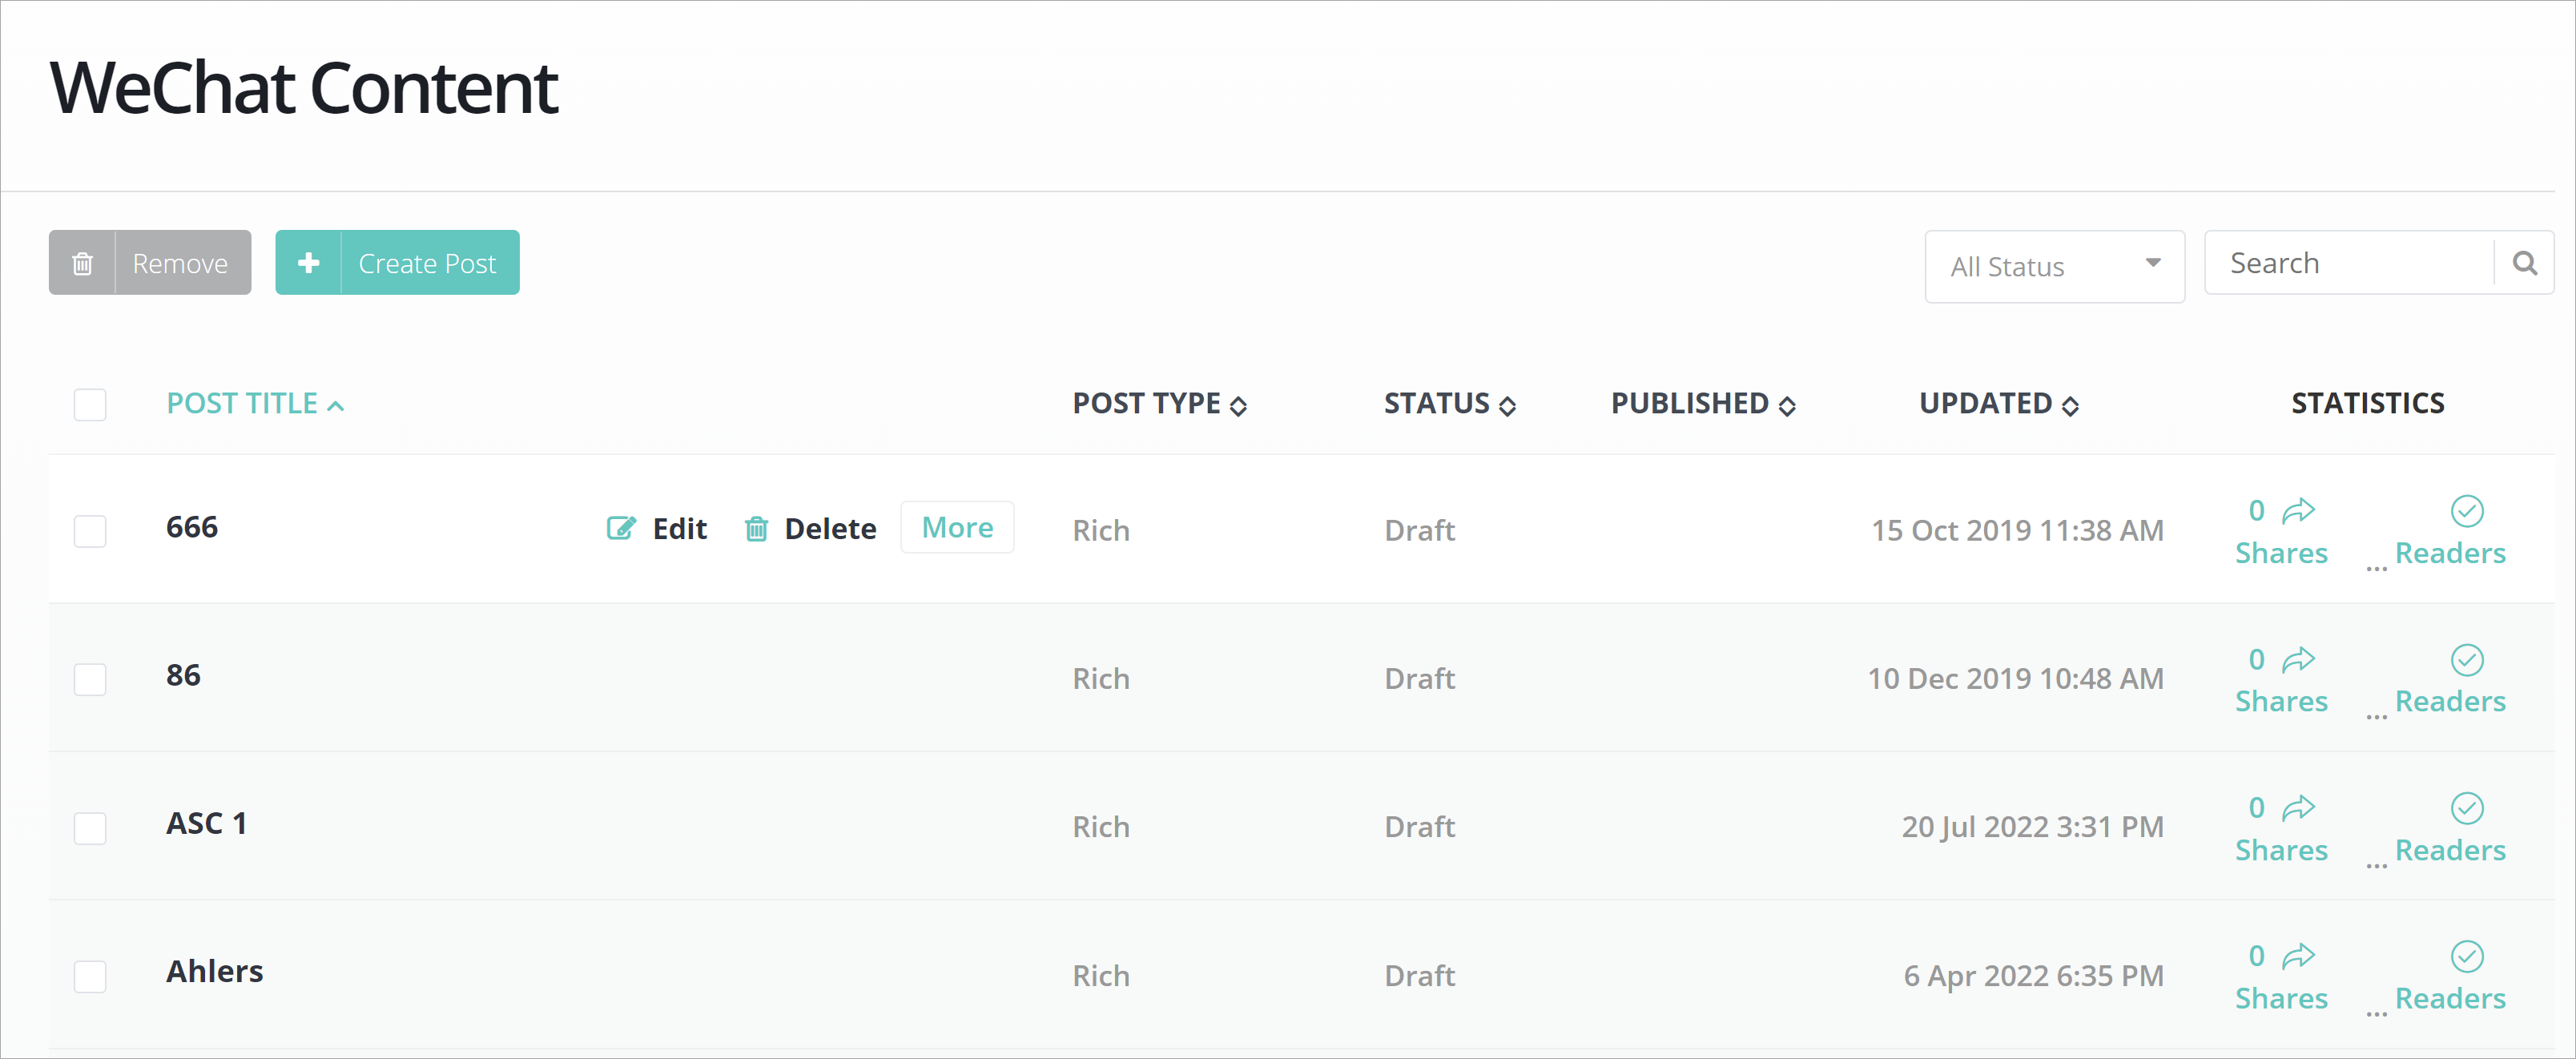
Task: Check the box for post 666
Action: click(90, 531)
